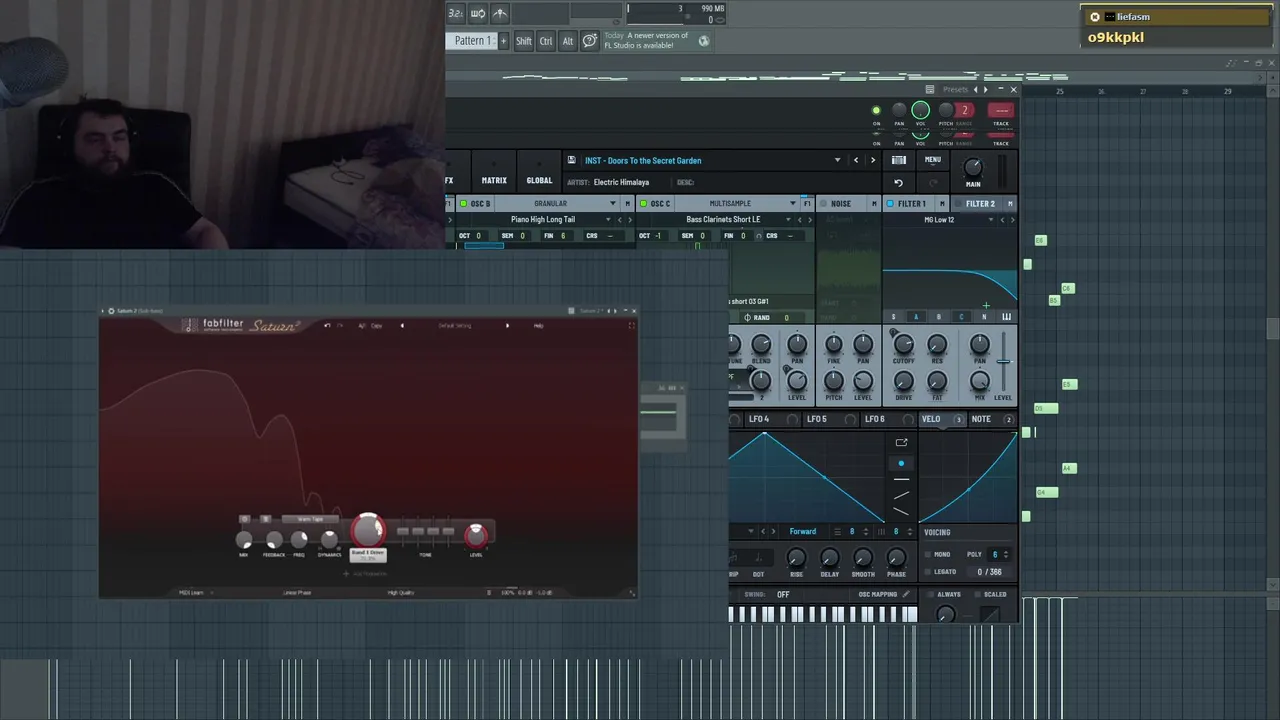Toggle OSC B power on/off
The width and height of the screenshot is (1280, 720).
pos(463,204)
